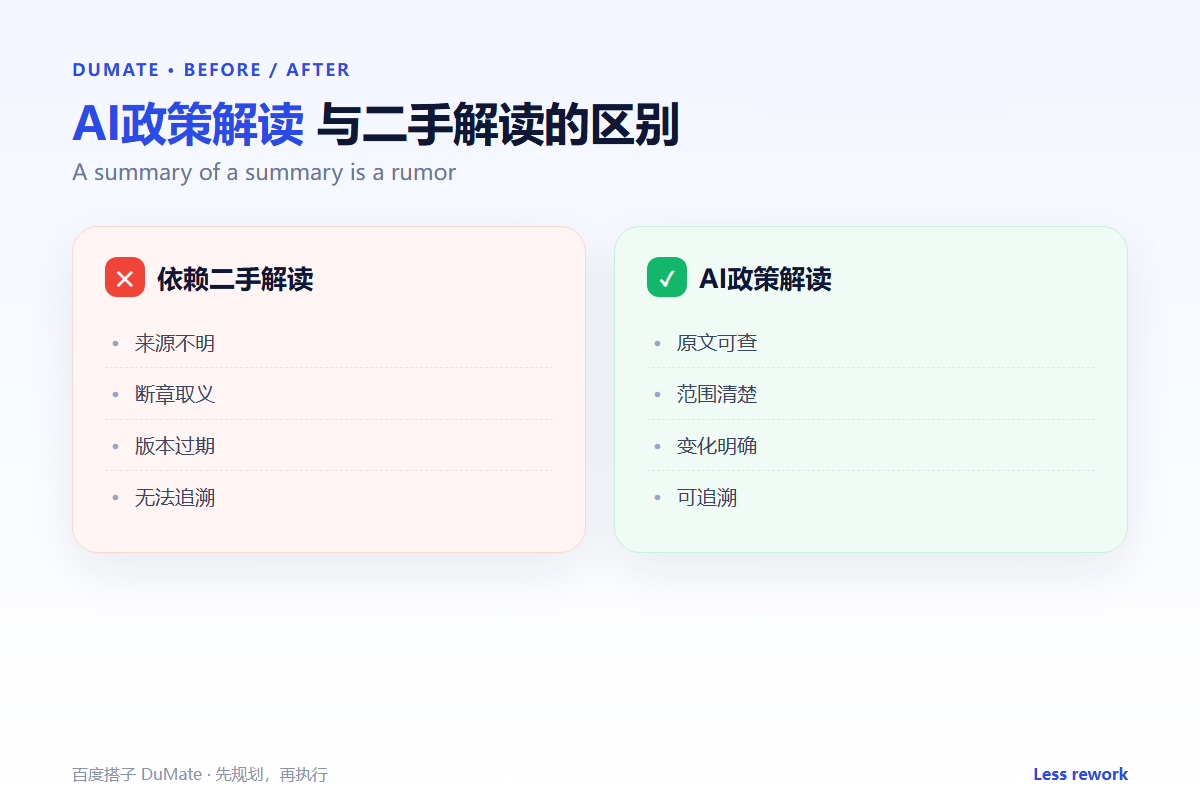Image resolution: width=1200 pixels, height=800 pixels.
Task: Click the list item 来源不明
Action: 329,343
